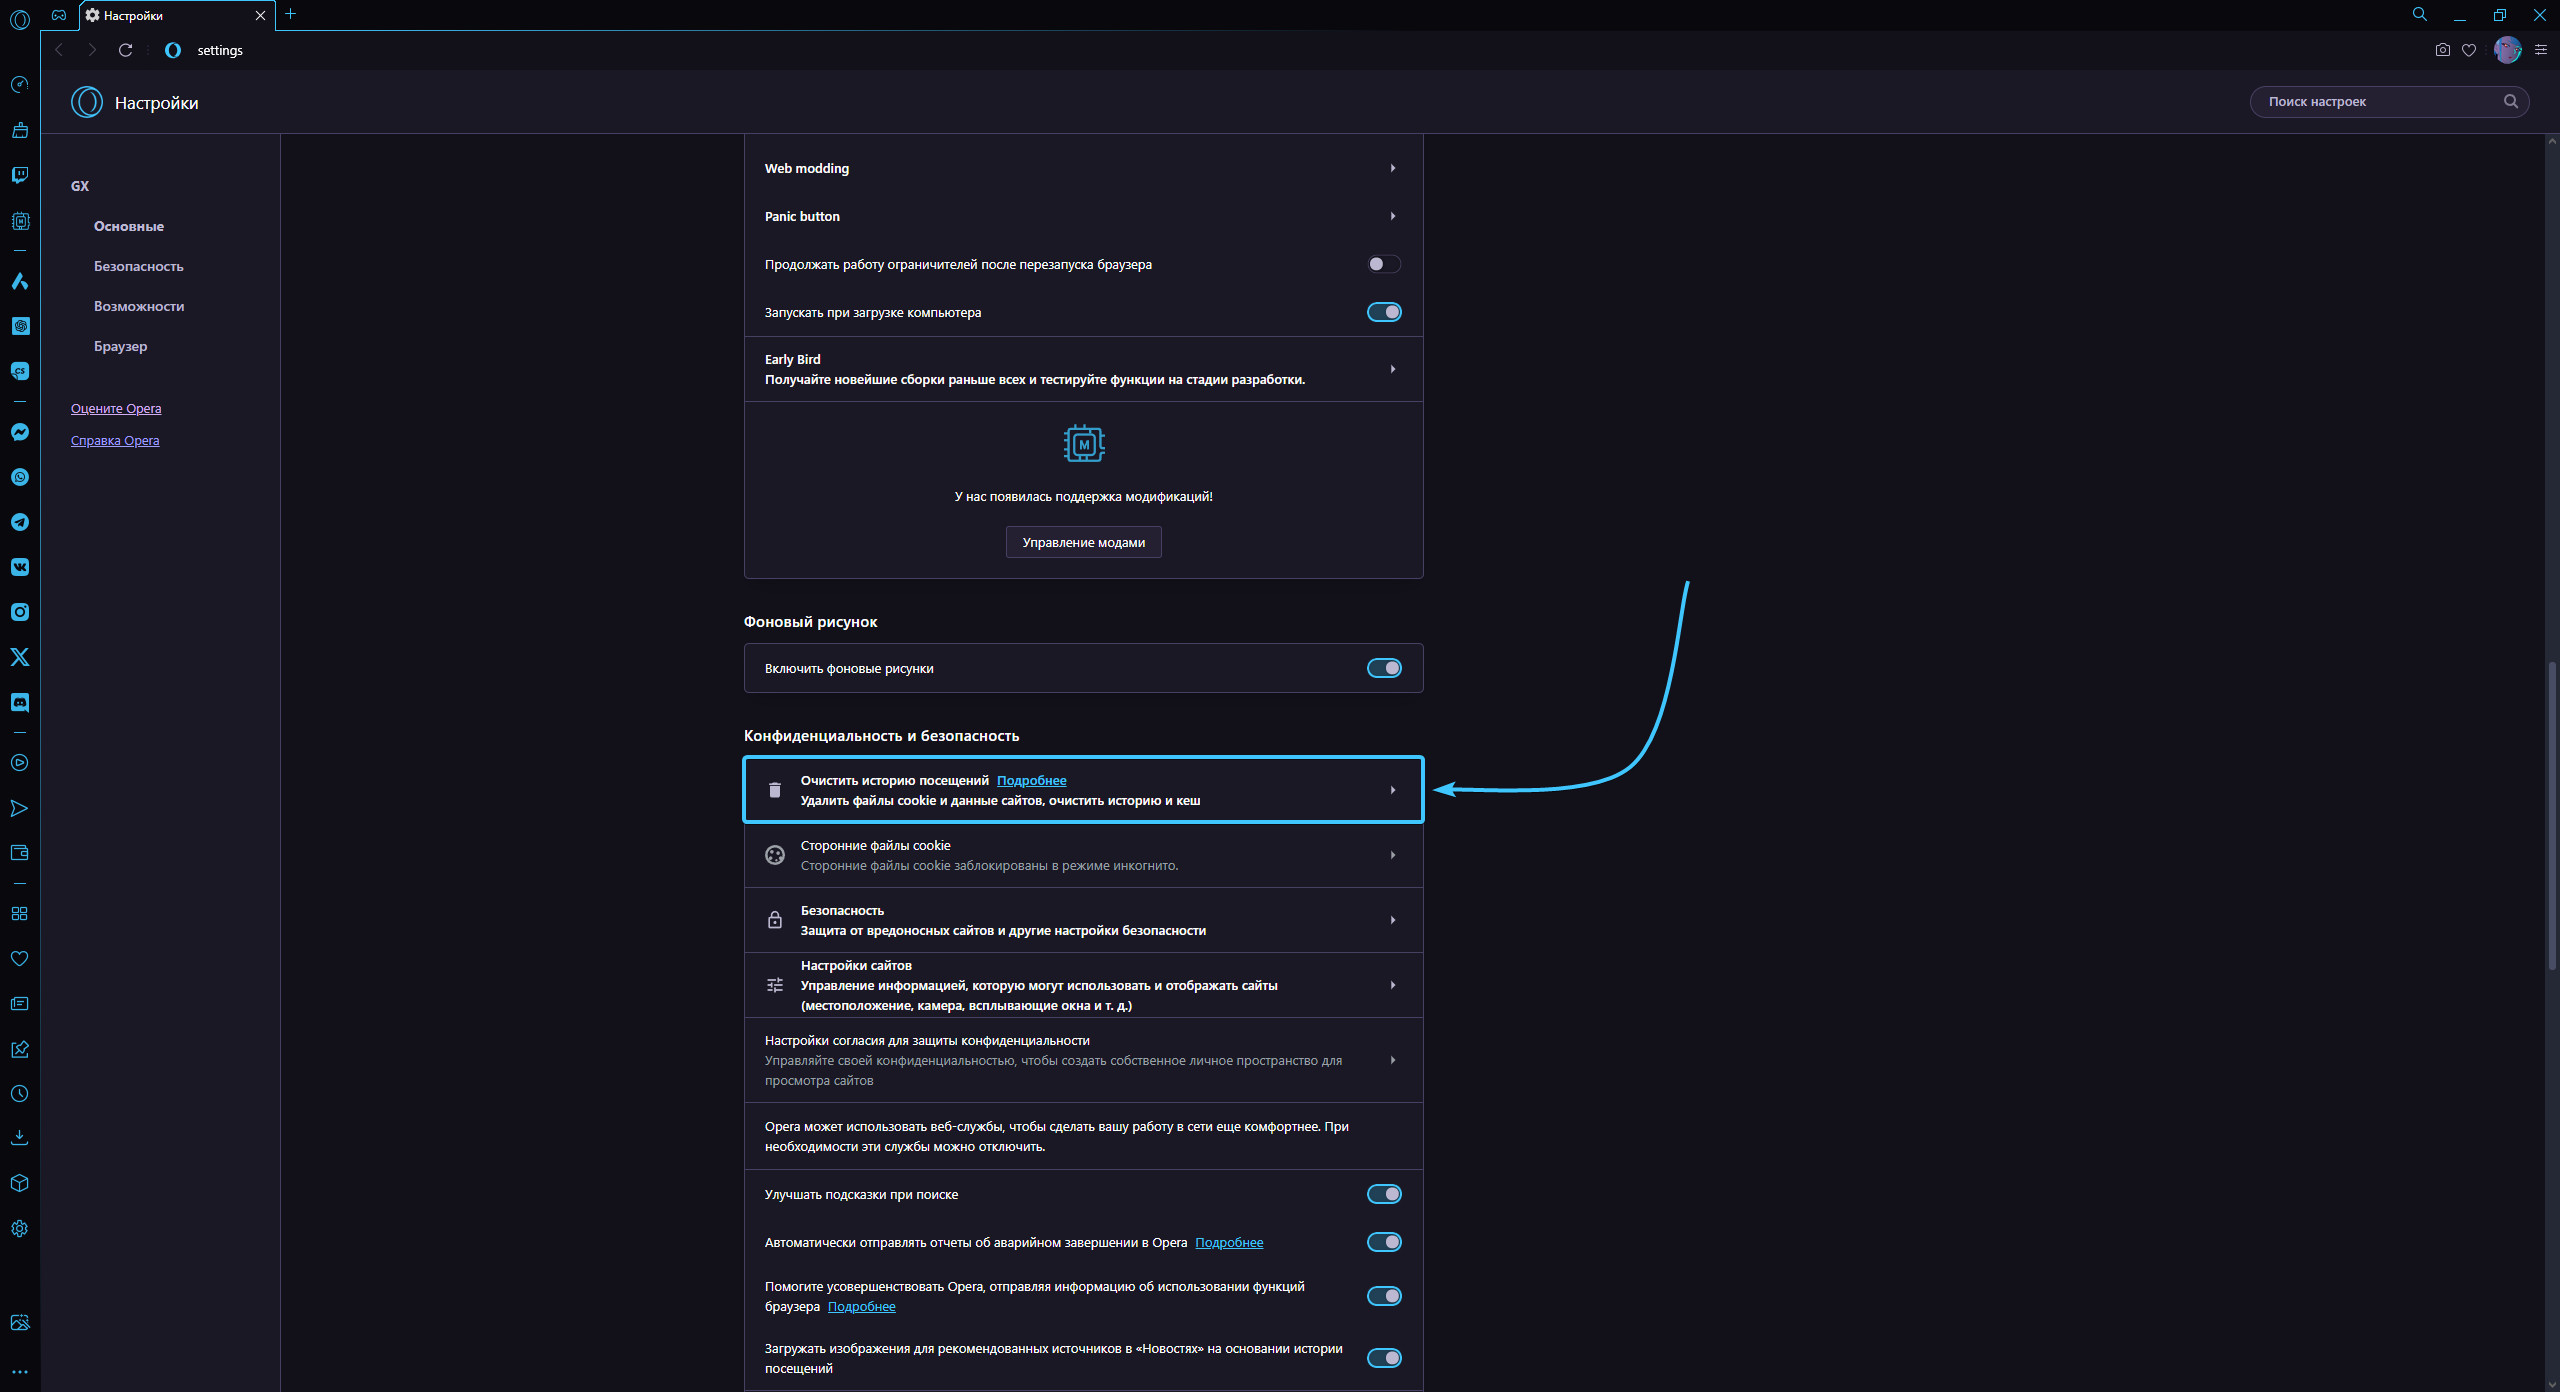
Task: Open Discord sidebar icon
Action: pyautogui.click(x=20, y=702)
